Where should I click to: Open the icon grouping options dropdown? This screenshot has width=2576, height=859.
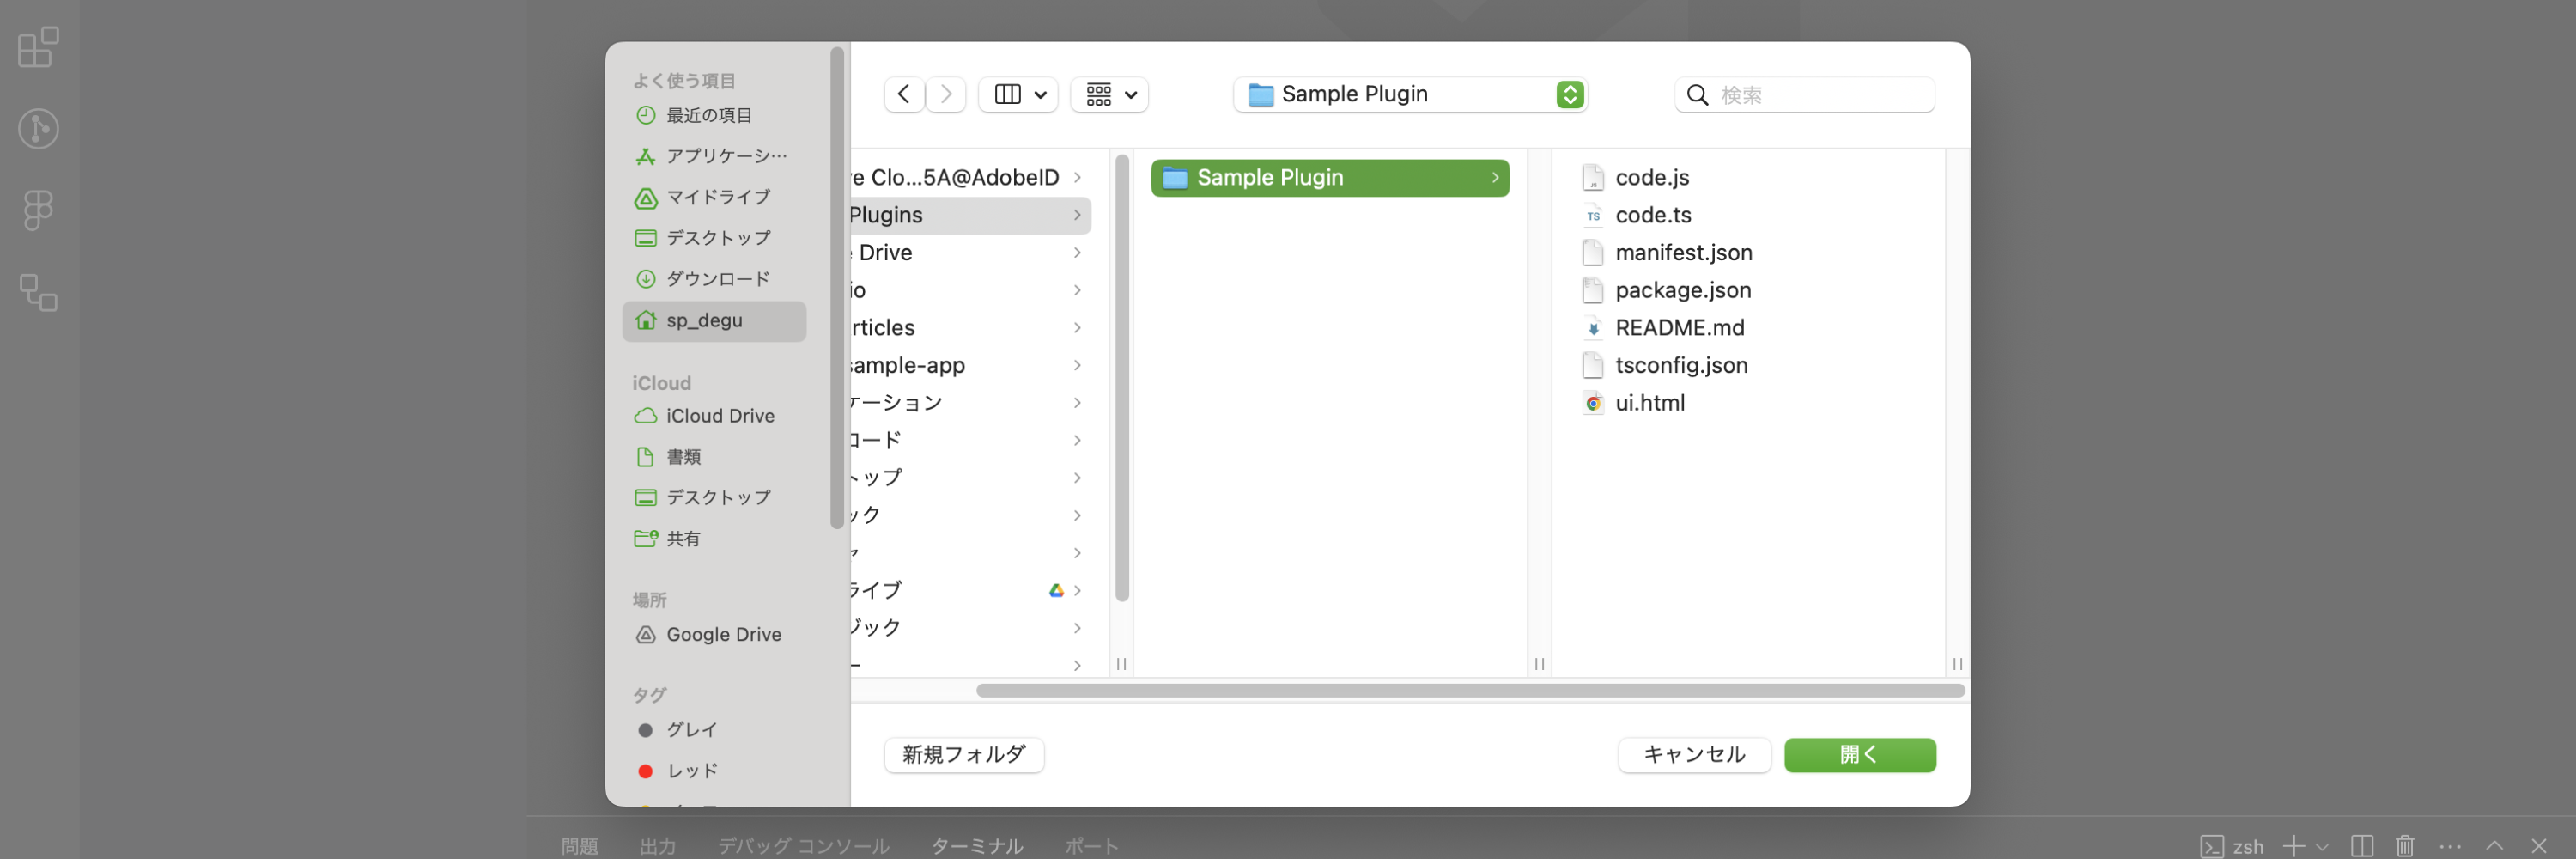tap(1109, 94)
